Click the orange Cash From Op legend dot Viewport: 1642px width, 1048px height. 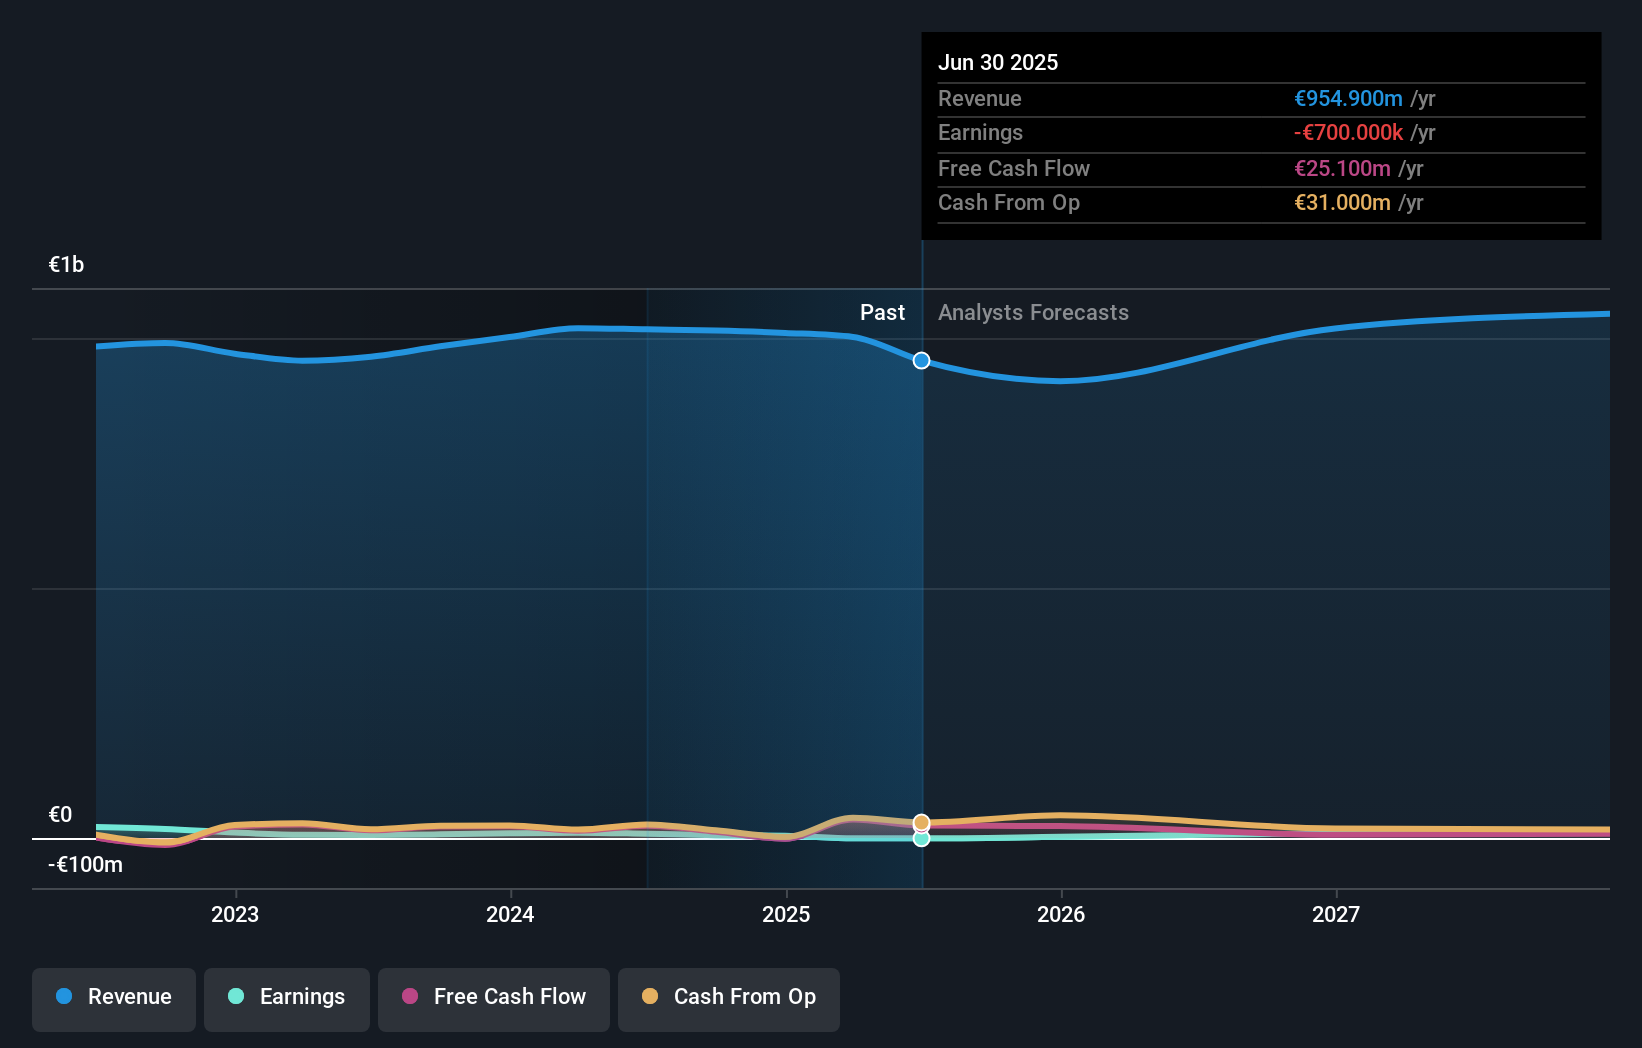pyautogui.click(x=650, y=997)
